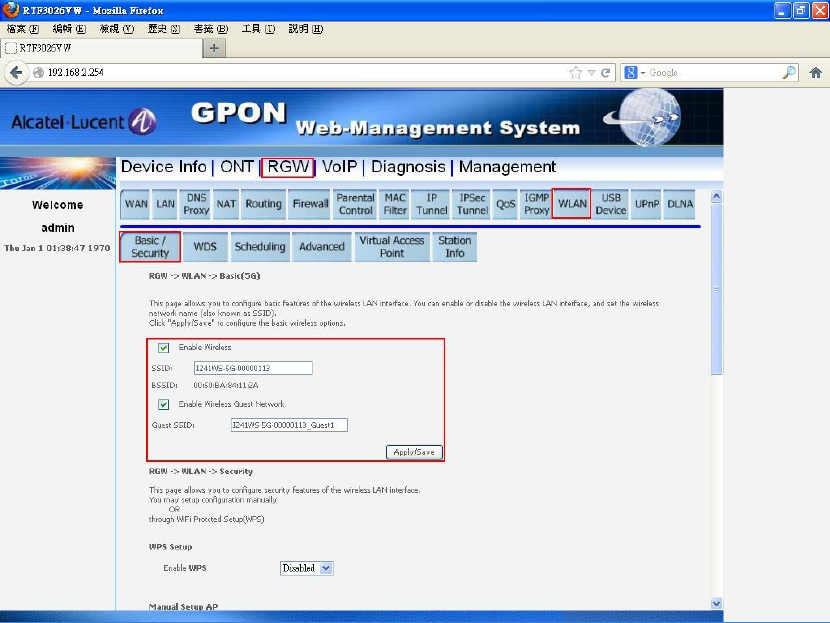This screenshot has width=830, height=623.
Task: Select the IGMP Proxy tab
Action: pos(536,204)
